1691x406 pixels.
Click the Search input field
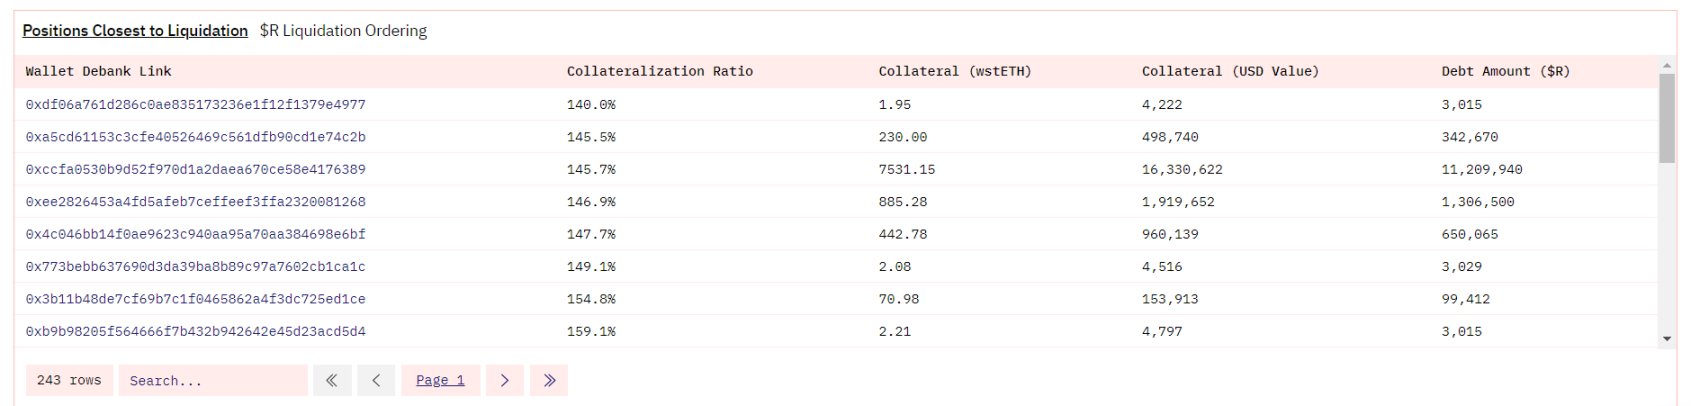212,380
